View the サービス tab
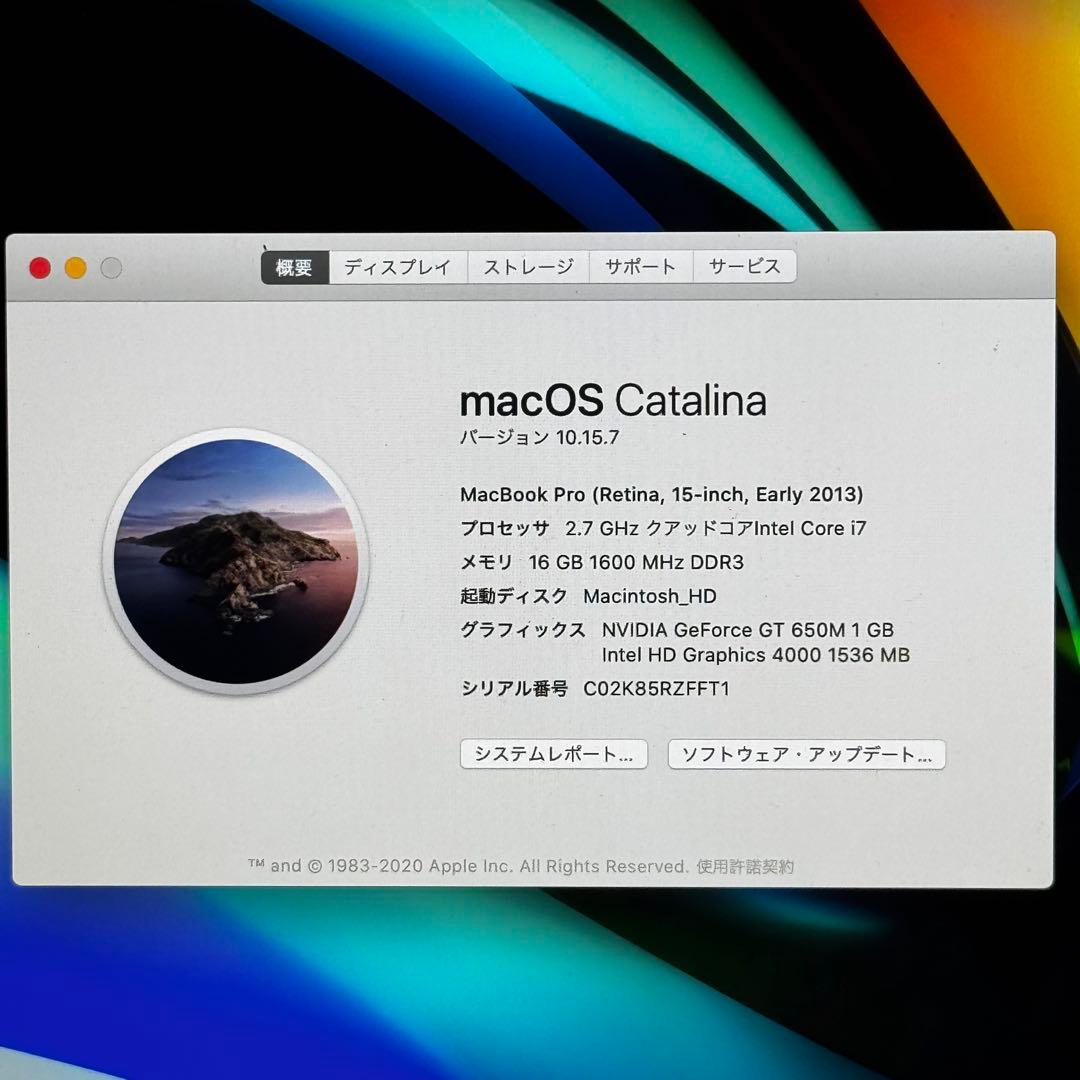 (743, 266)
